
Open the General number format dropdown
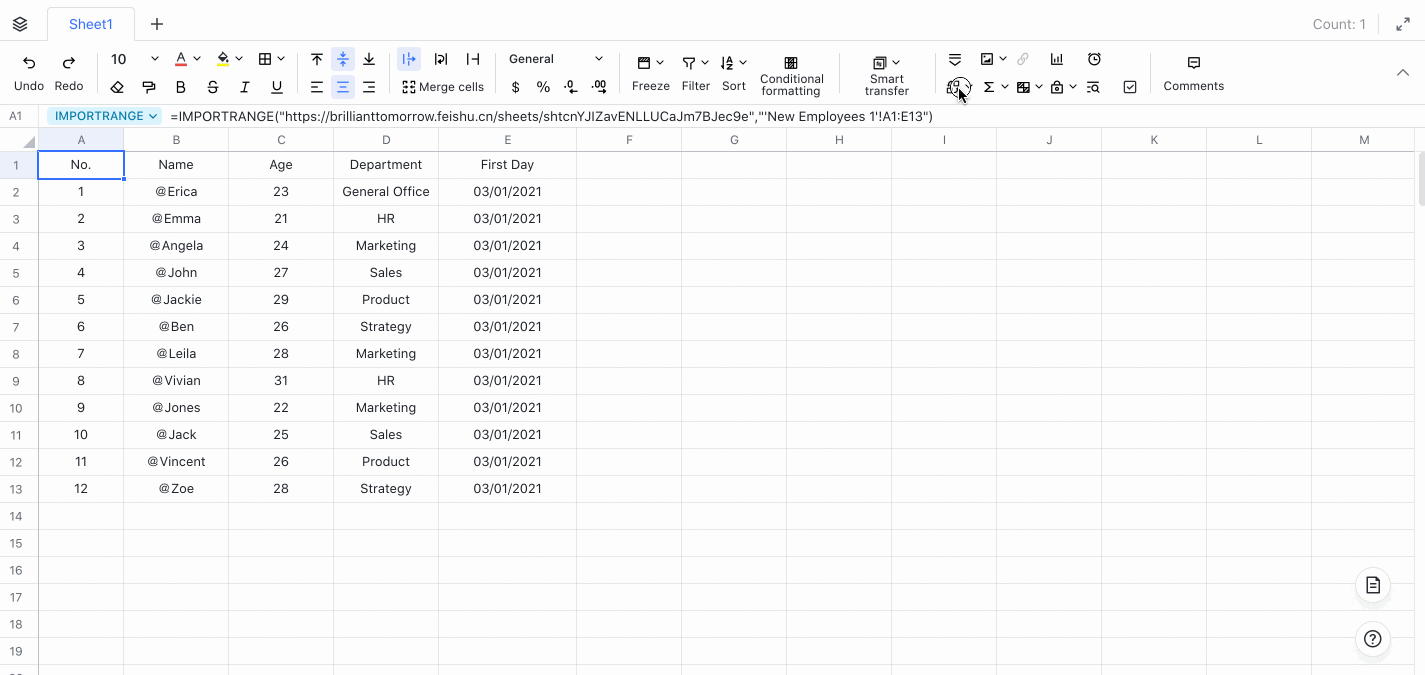555,58
